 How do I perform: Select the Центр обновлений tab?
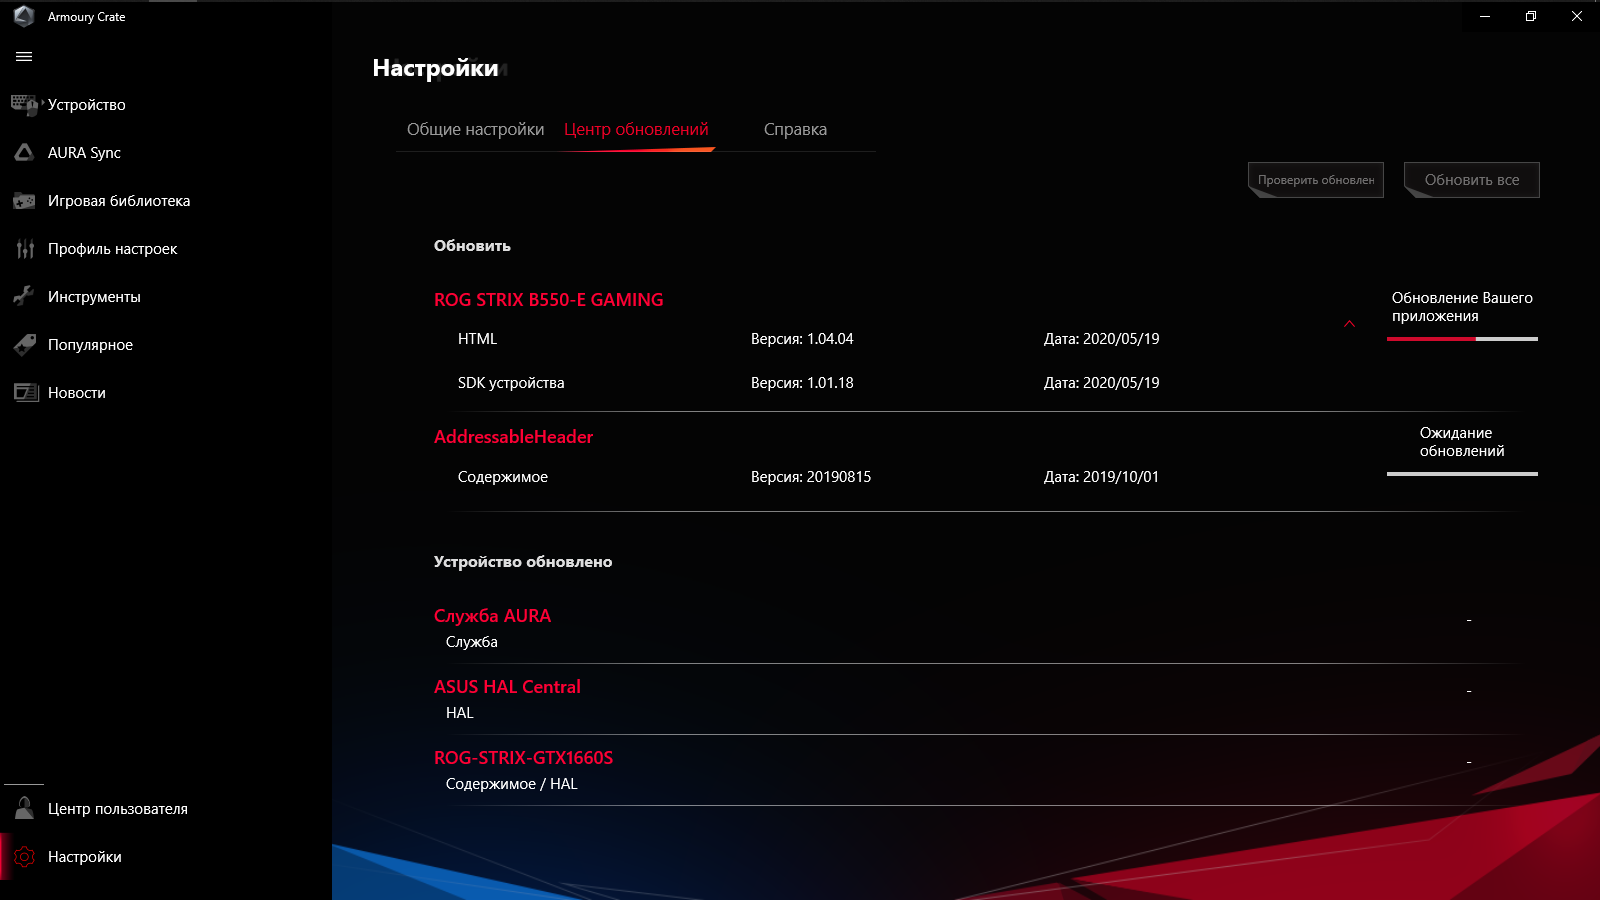tap(636, 130)
